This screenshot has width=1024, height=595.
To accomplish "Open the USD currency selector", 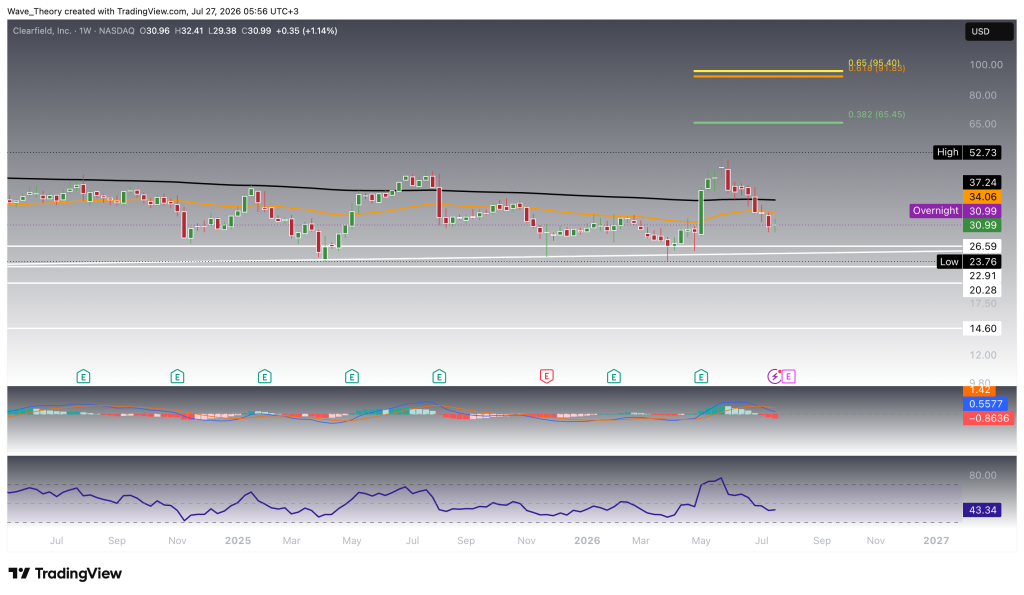I will click(x=989, y=31).
